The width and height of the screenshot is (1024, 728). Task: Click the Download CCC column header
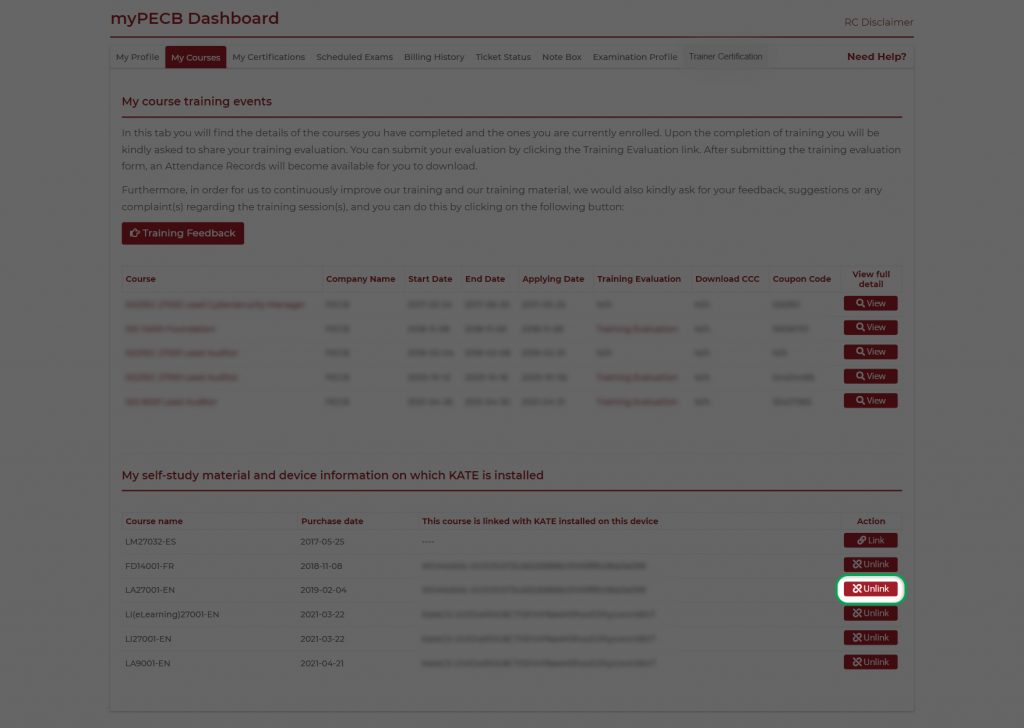727,279
